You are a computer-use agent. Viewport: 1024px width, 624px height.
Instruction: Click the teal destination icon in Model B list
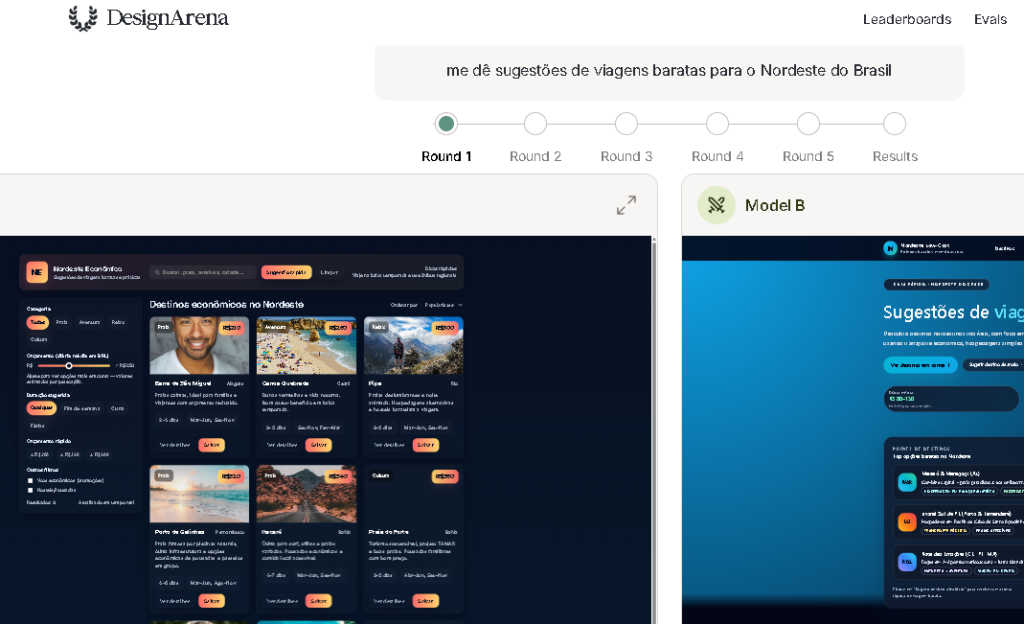coord(907,482)
